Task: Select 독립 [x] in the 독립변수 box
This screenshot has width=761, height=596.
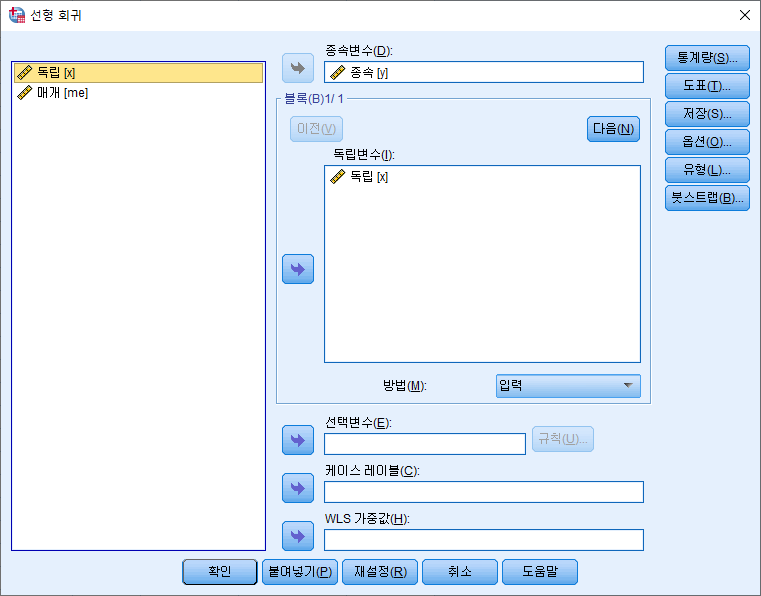Action: pyautogui.click(x=482, y=177)
